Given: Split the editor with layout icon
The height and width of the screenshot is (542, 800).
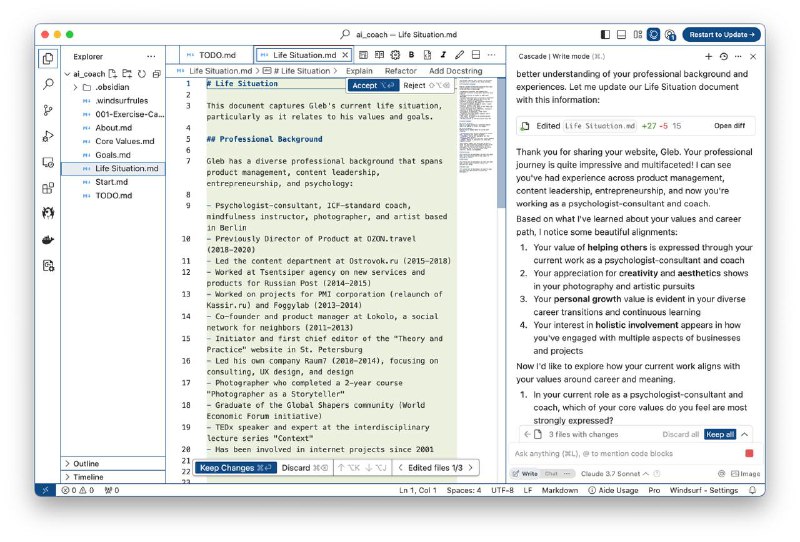Looking at the screenshot, I should (476, 55).
